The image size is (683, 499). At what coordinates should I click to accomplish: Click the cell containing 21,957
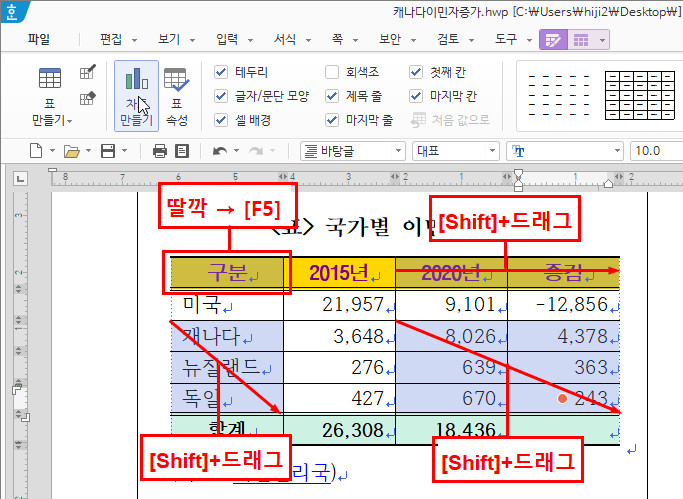pos(339,304)
